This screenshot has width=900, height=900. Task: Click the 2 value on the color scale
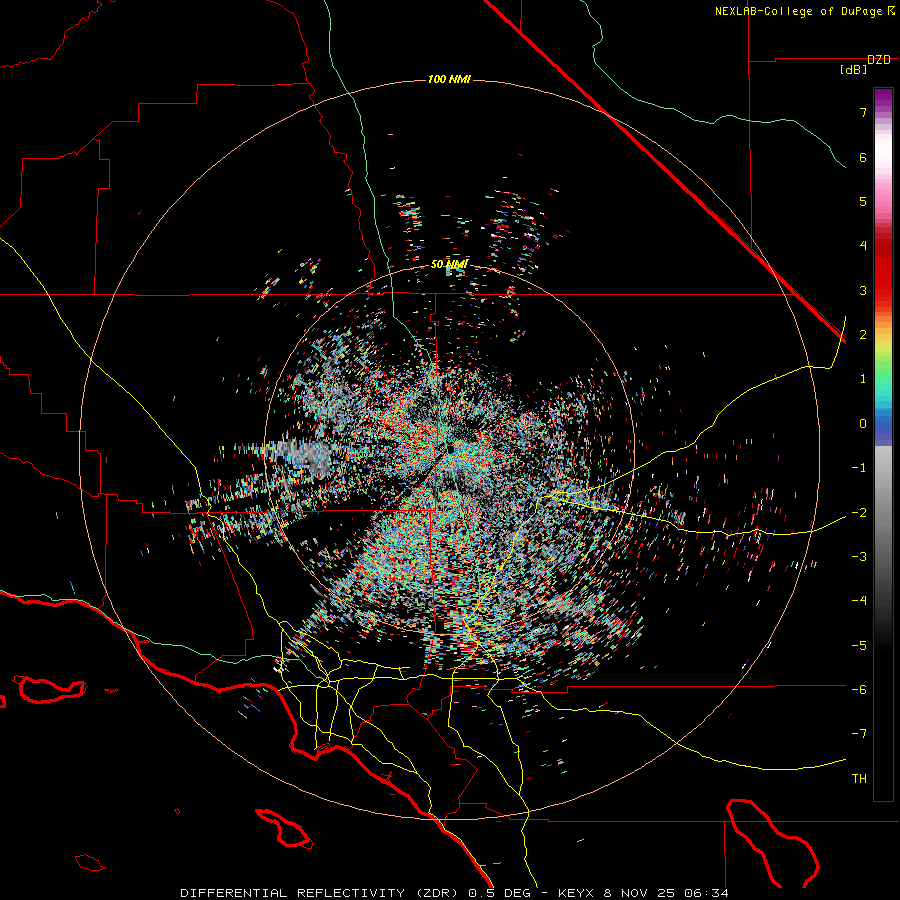863,335
